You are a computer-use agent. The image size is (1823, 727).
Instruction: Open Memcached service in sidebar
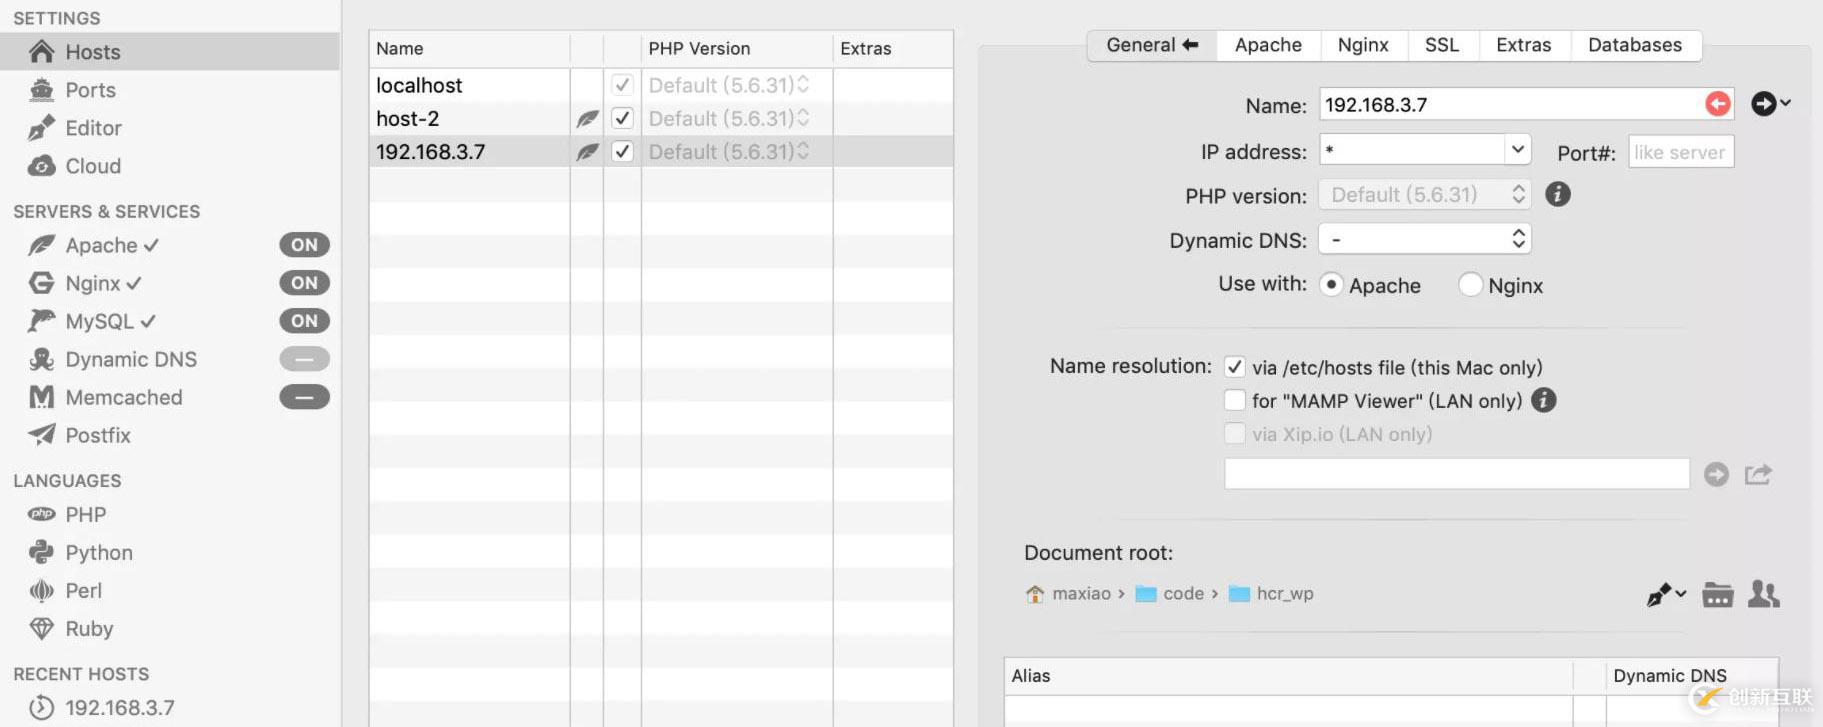(x=123, y=397)
